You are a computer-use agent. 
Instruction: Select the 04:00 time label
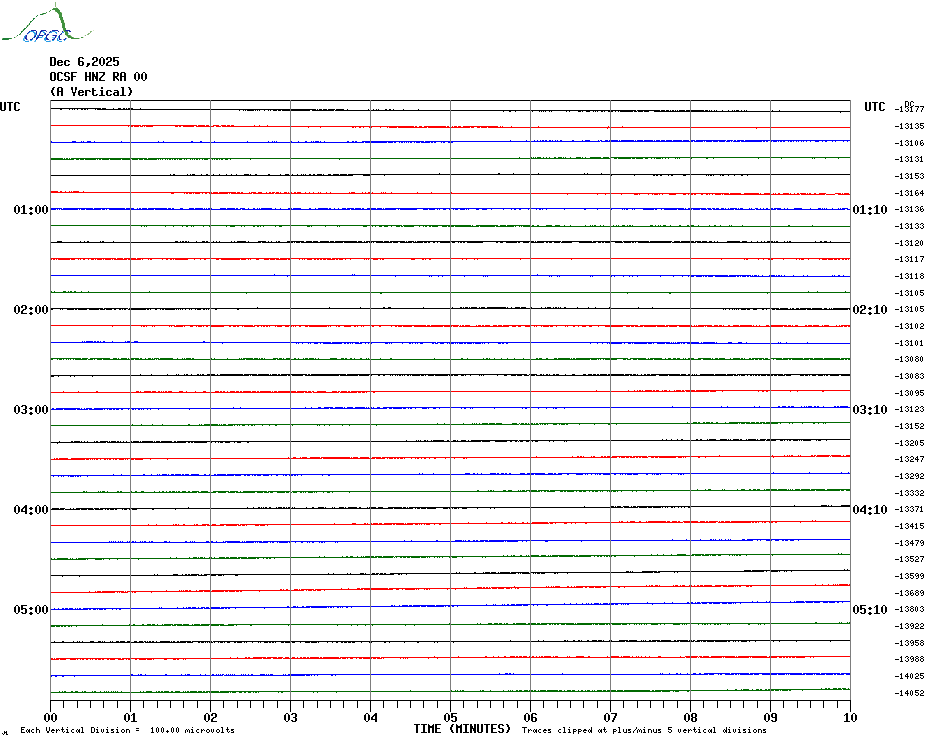[x=31, y=510]
